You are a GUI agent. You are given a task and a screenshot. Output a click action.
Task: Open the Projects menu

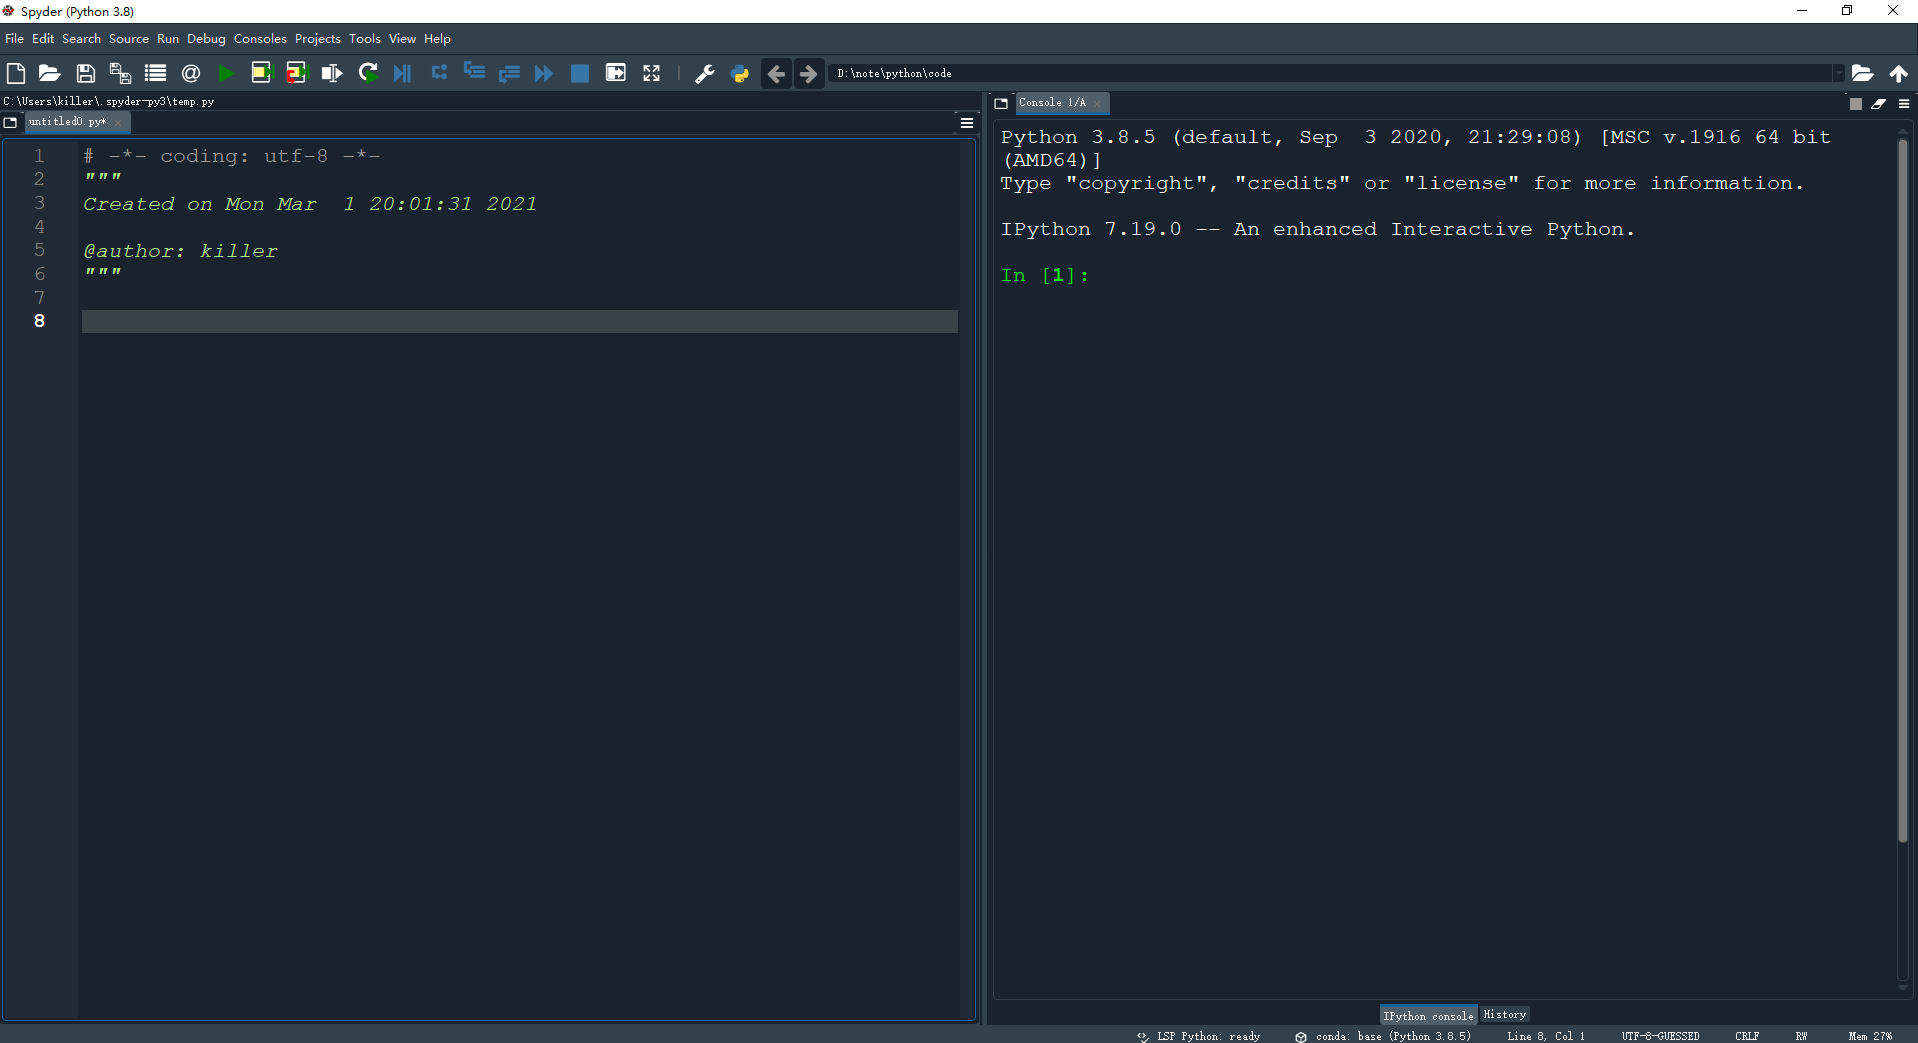click(317, 39)
